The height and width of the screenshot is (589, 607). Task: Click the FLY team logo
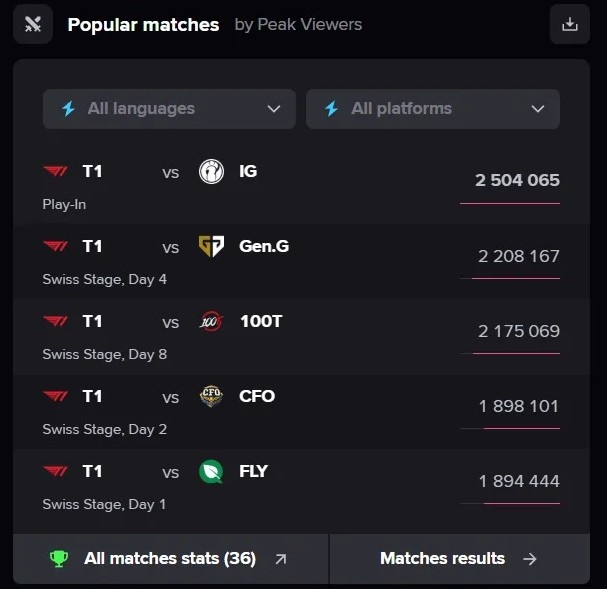point(211,471)
